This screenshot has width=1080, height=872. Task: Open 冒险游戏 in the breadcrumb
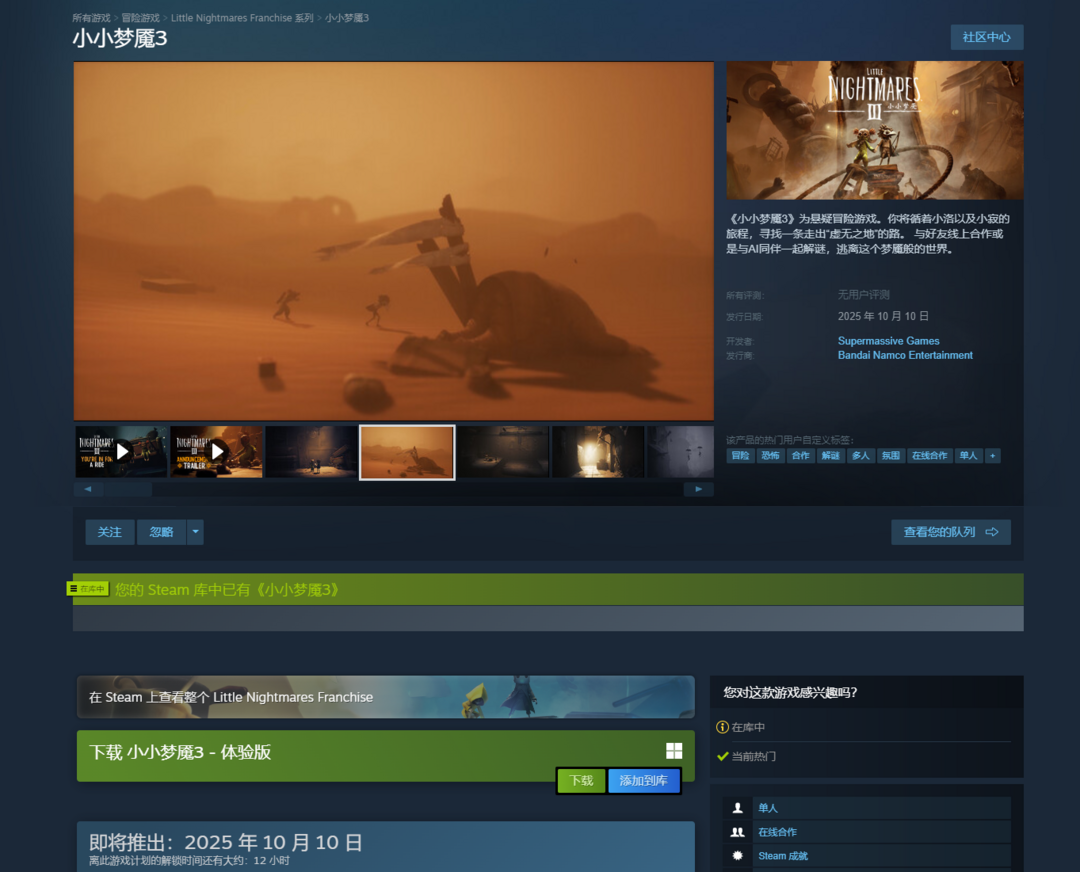(141, 18)
